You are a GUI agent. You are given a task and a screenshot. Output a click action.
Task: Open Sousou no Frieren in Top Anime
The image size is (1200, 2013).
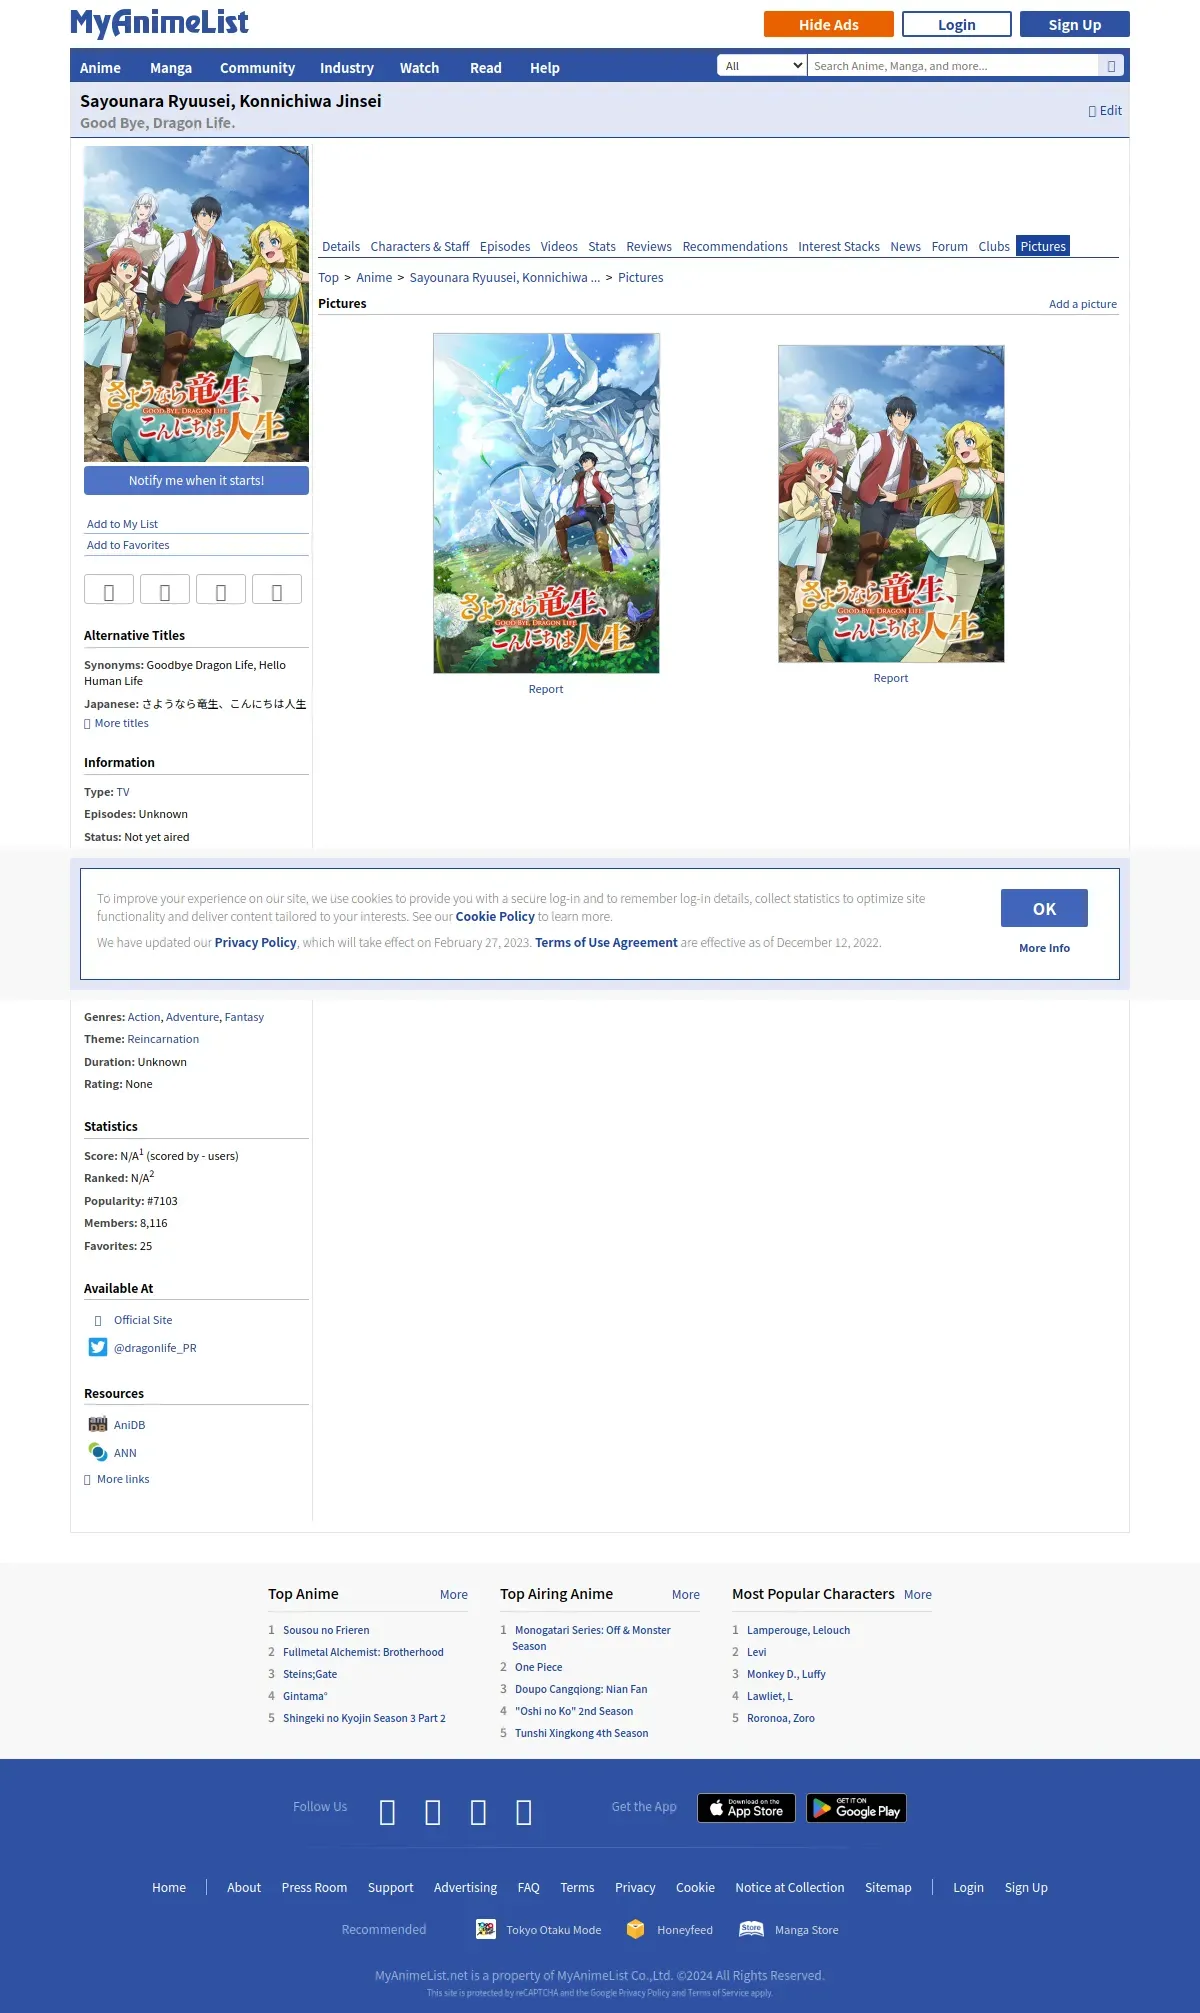326,1630
